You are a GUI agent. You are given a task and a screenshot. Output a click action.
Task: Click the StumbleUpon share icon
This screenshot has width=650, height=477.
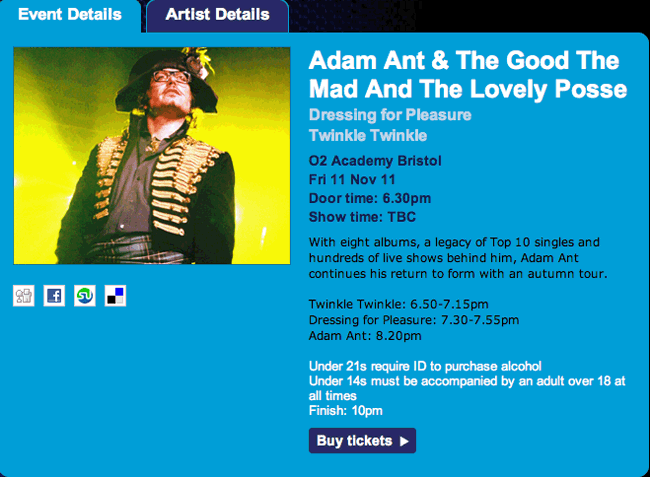coord(85,296)
